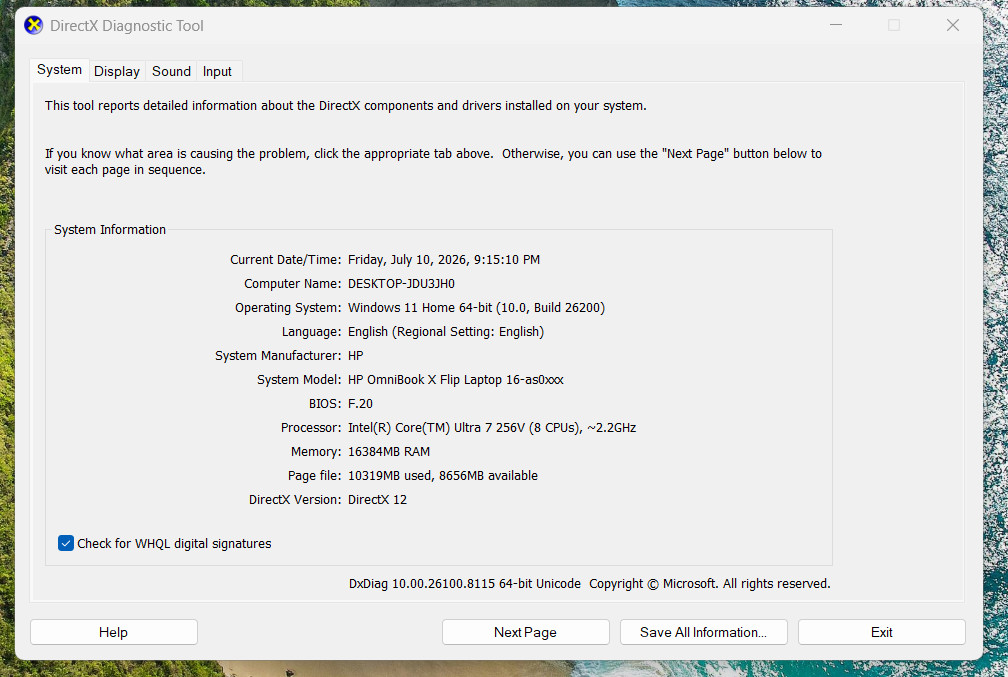The width and height of the screenshot is (1008, 677).
Task: Click the DirectX Diagnostic Tool title icon
Action: coord(33,26)
